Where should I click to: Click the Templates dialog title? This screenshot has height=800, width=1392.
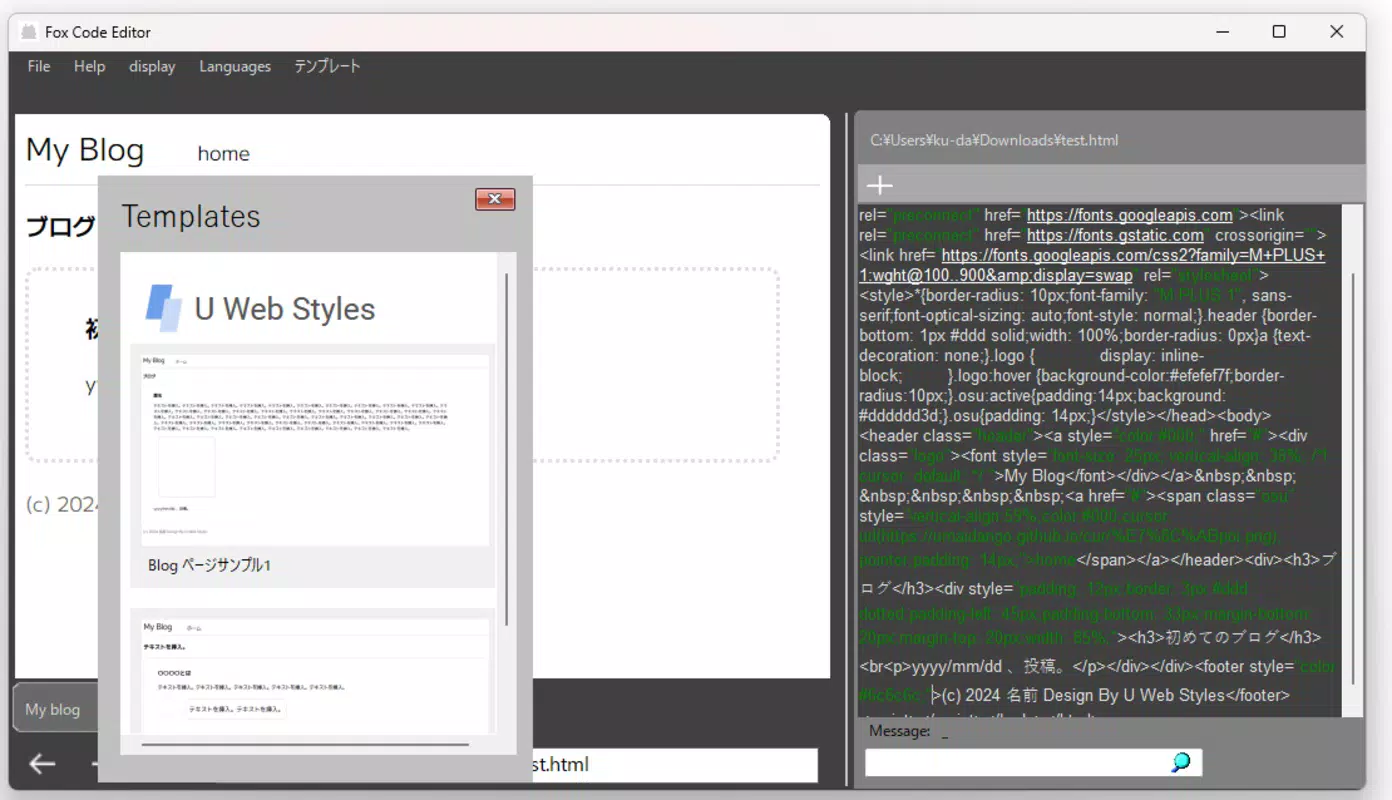tap(191, 216)
